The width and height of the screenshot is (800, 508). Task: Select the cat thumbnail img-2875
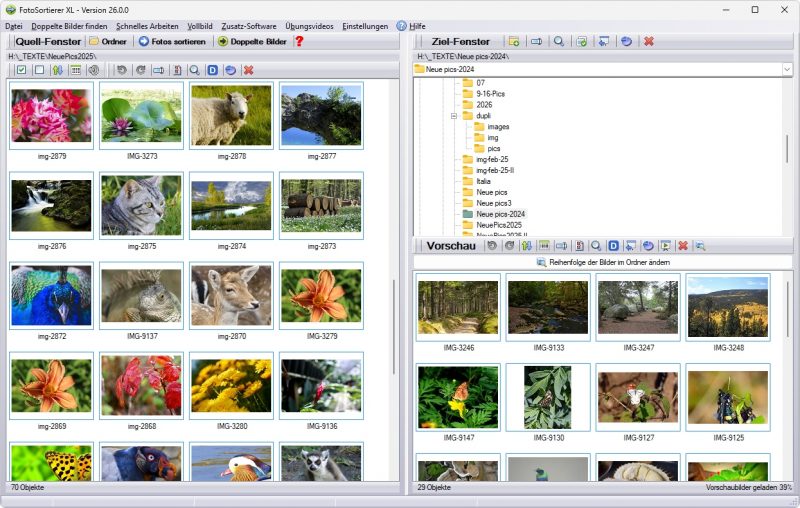tap(141, 205)
